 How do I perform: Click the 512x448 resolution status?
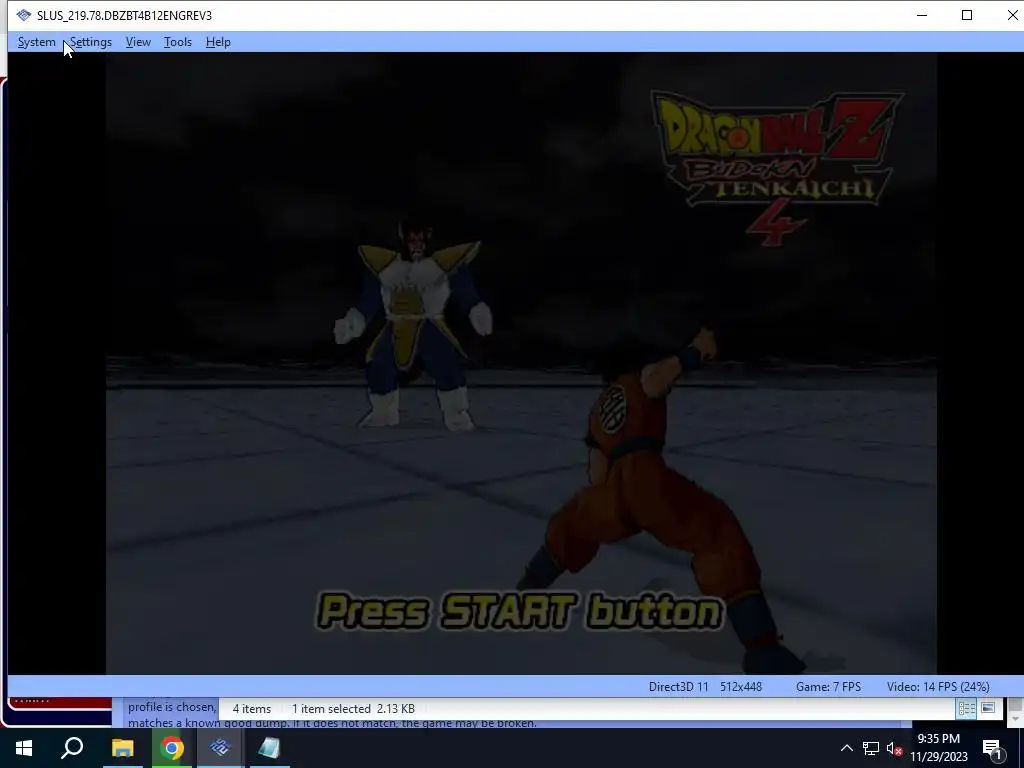click(x=741, y=686)
